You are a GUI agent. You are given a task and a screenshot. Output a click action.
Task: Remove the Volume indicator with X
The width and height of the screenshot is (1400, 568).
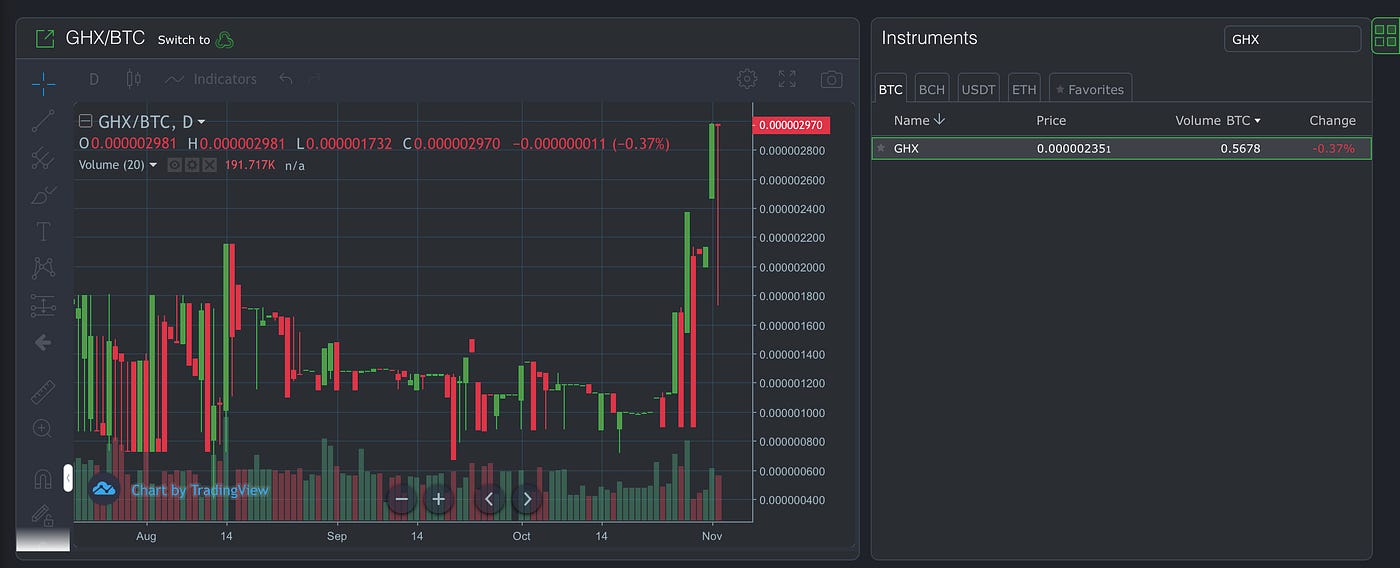click(x=209, y=165)
